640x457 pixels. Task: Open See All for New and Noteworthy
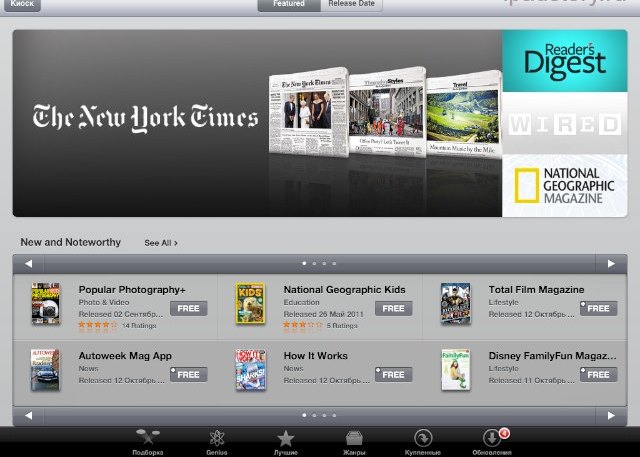pyautogui.click(x=161, y=243)
